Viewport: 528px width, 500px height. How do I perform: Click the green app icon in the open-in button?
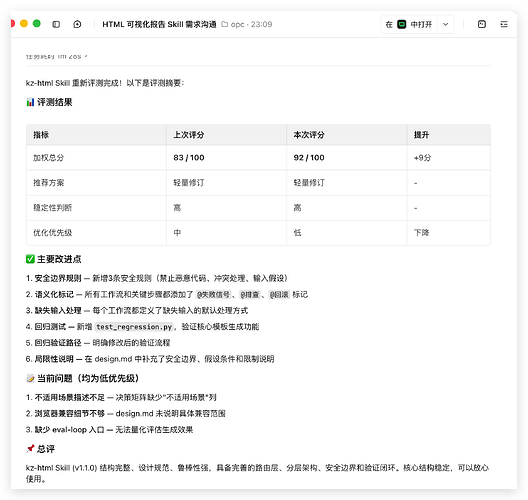(x=402, y=24)
